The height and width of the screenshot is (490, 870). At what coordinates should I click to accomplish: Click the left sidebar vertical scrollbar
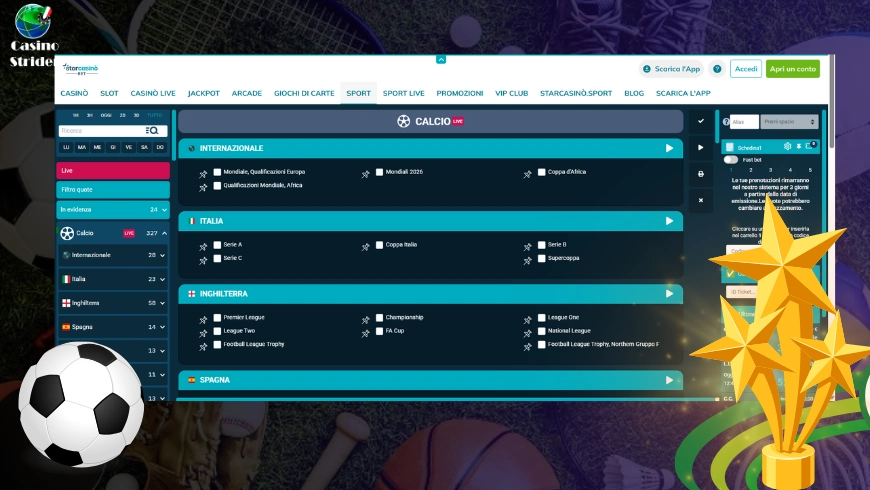174,135
